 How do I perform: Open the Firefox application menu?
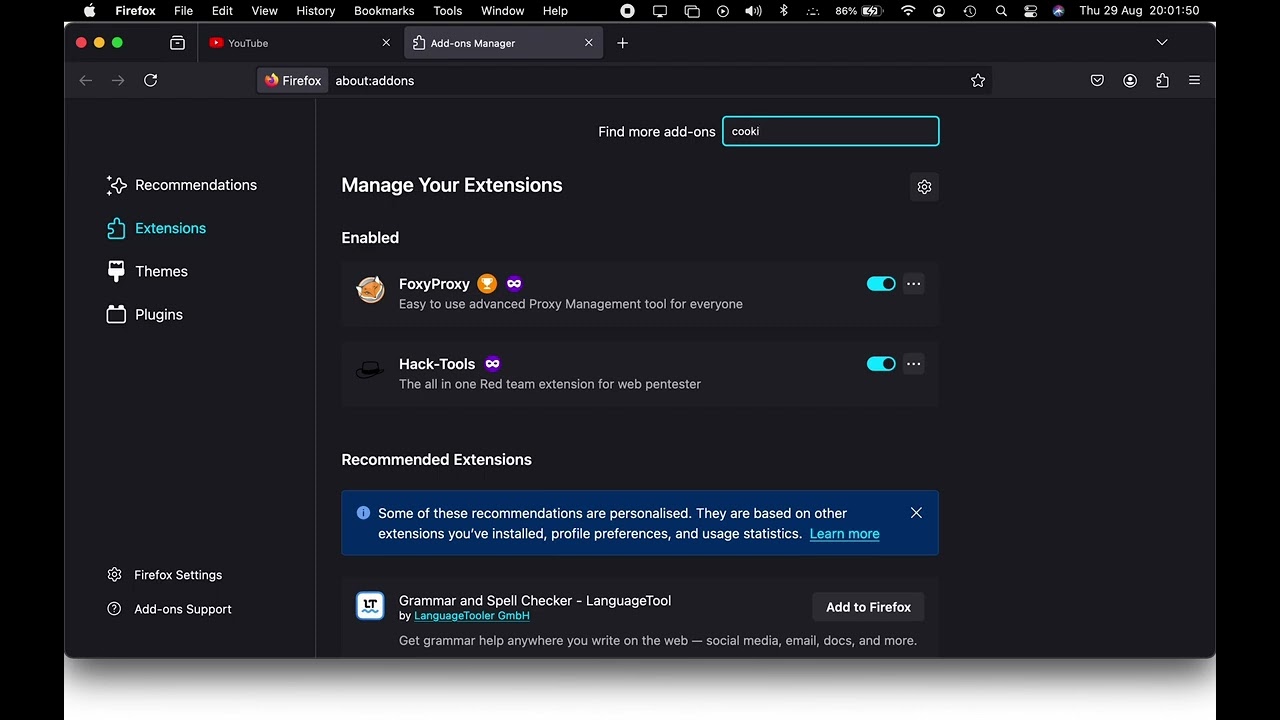(x=135, y=11)
